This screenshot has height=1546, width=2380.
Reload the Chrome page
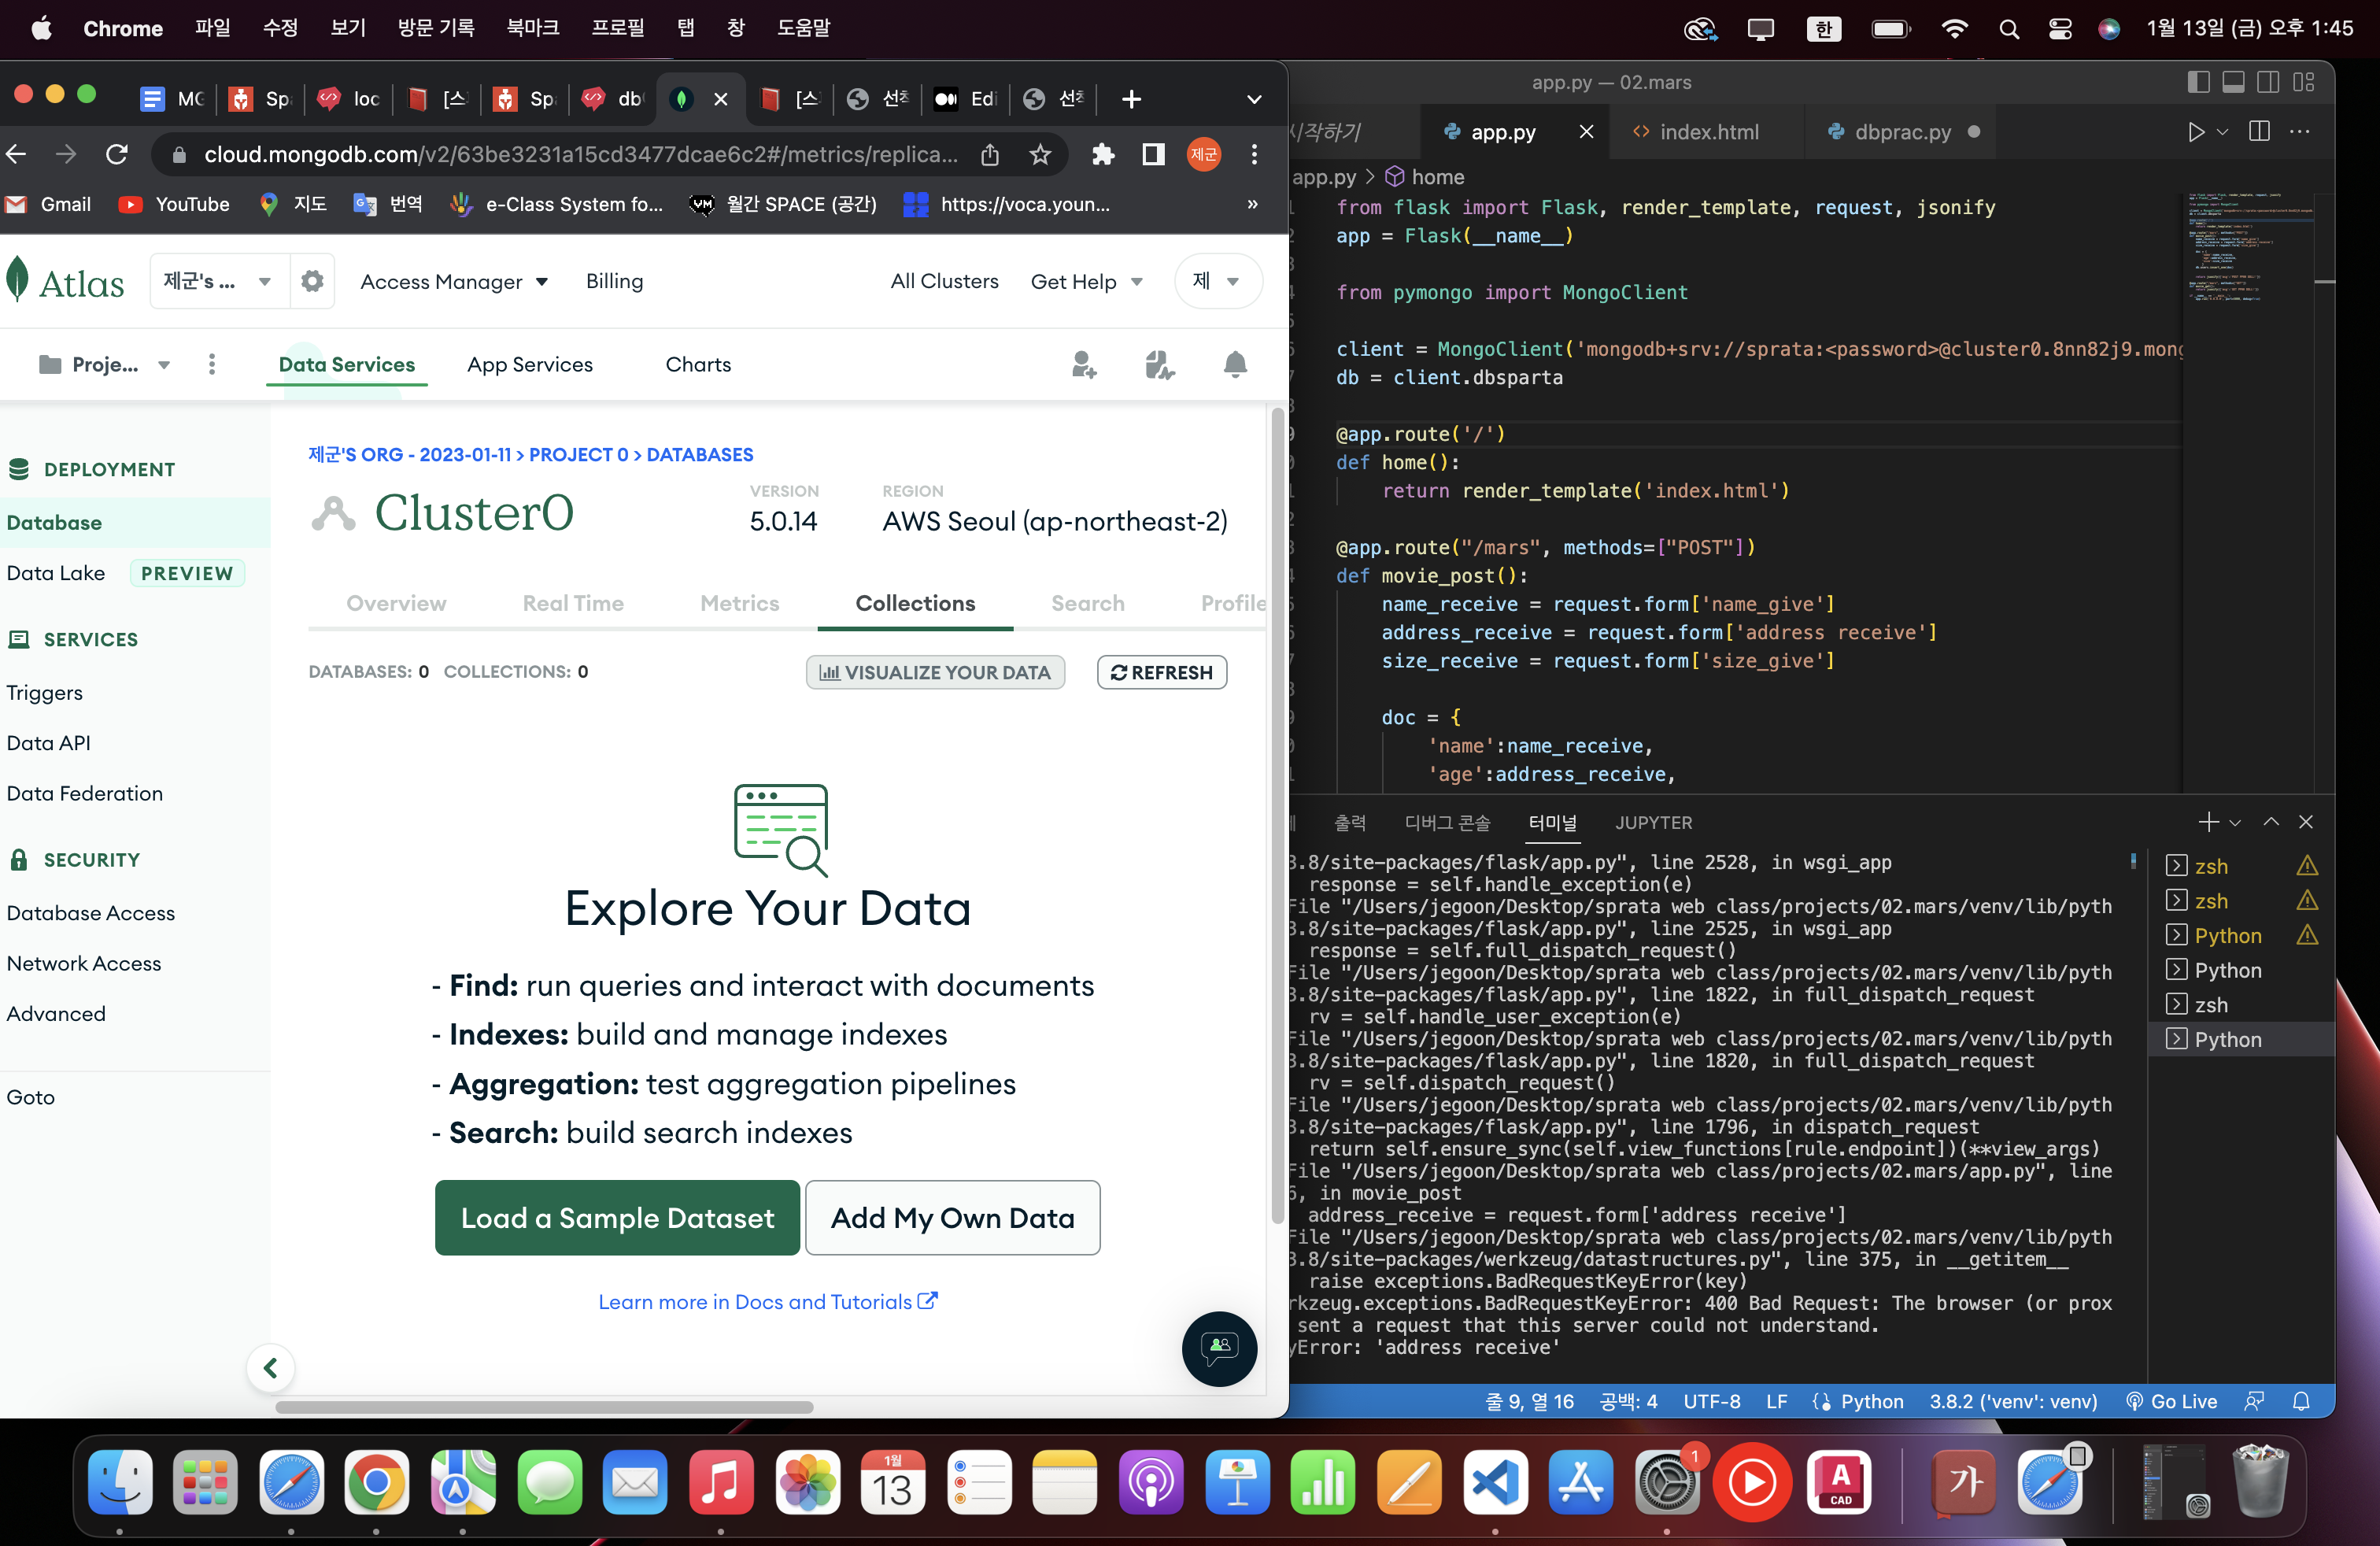117,154
